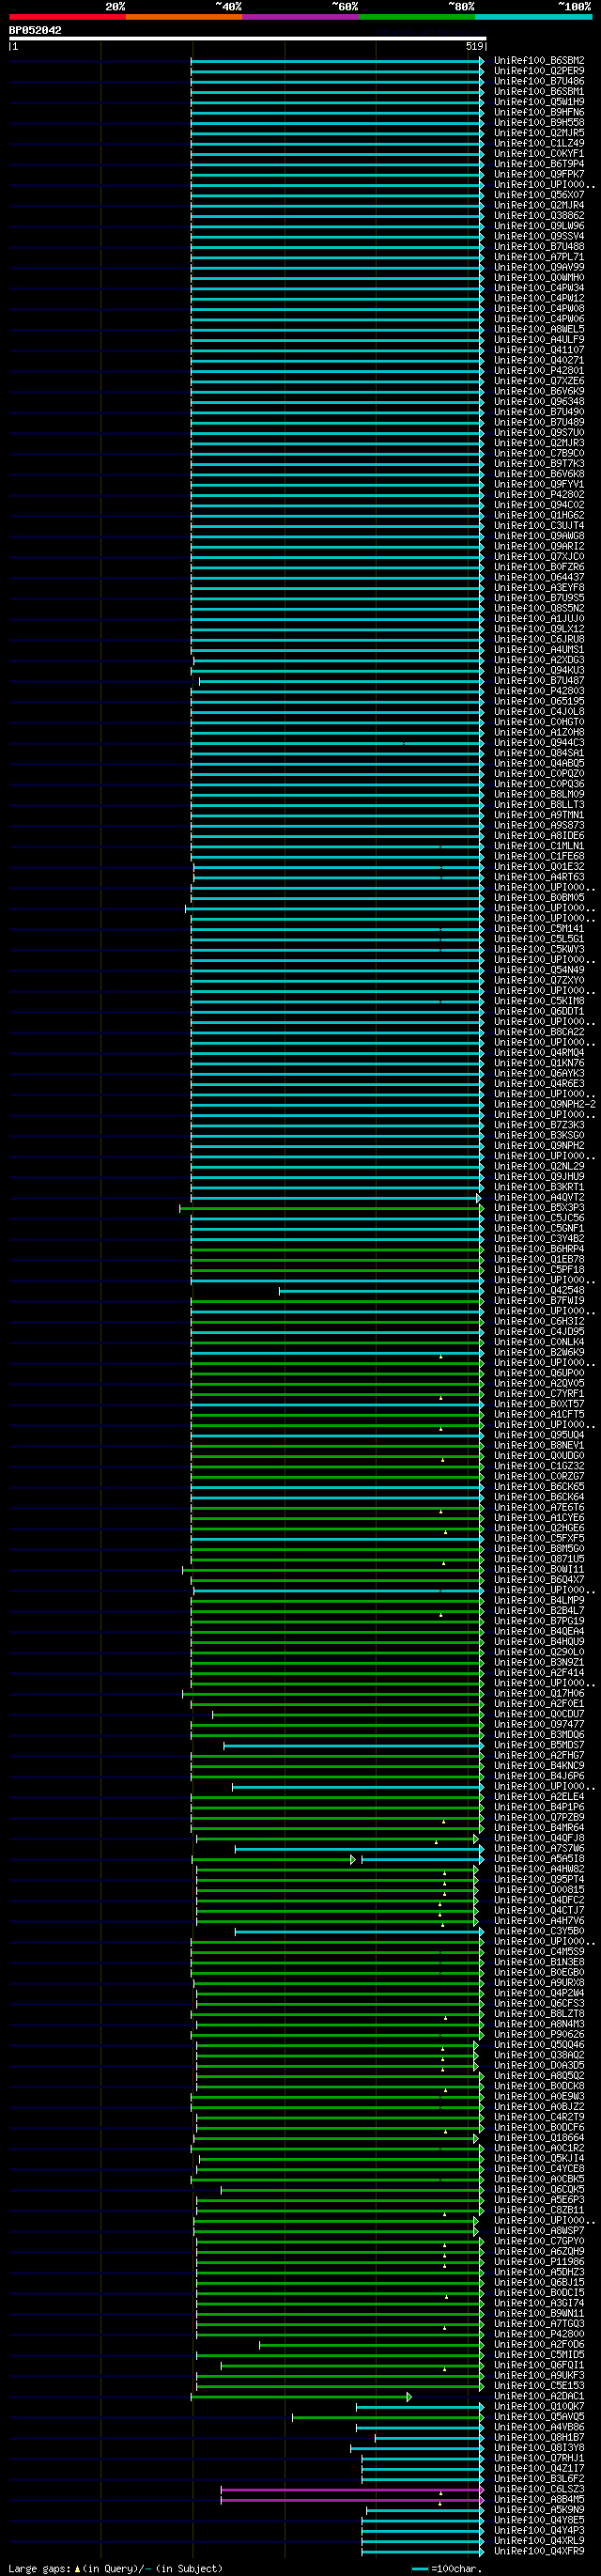
Task: Select hit label UniRef100_C4PW34
Action: pyautogui.click(x=539, y=288)
